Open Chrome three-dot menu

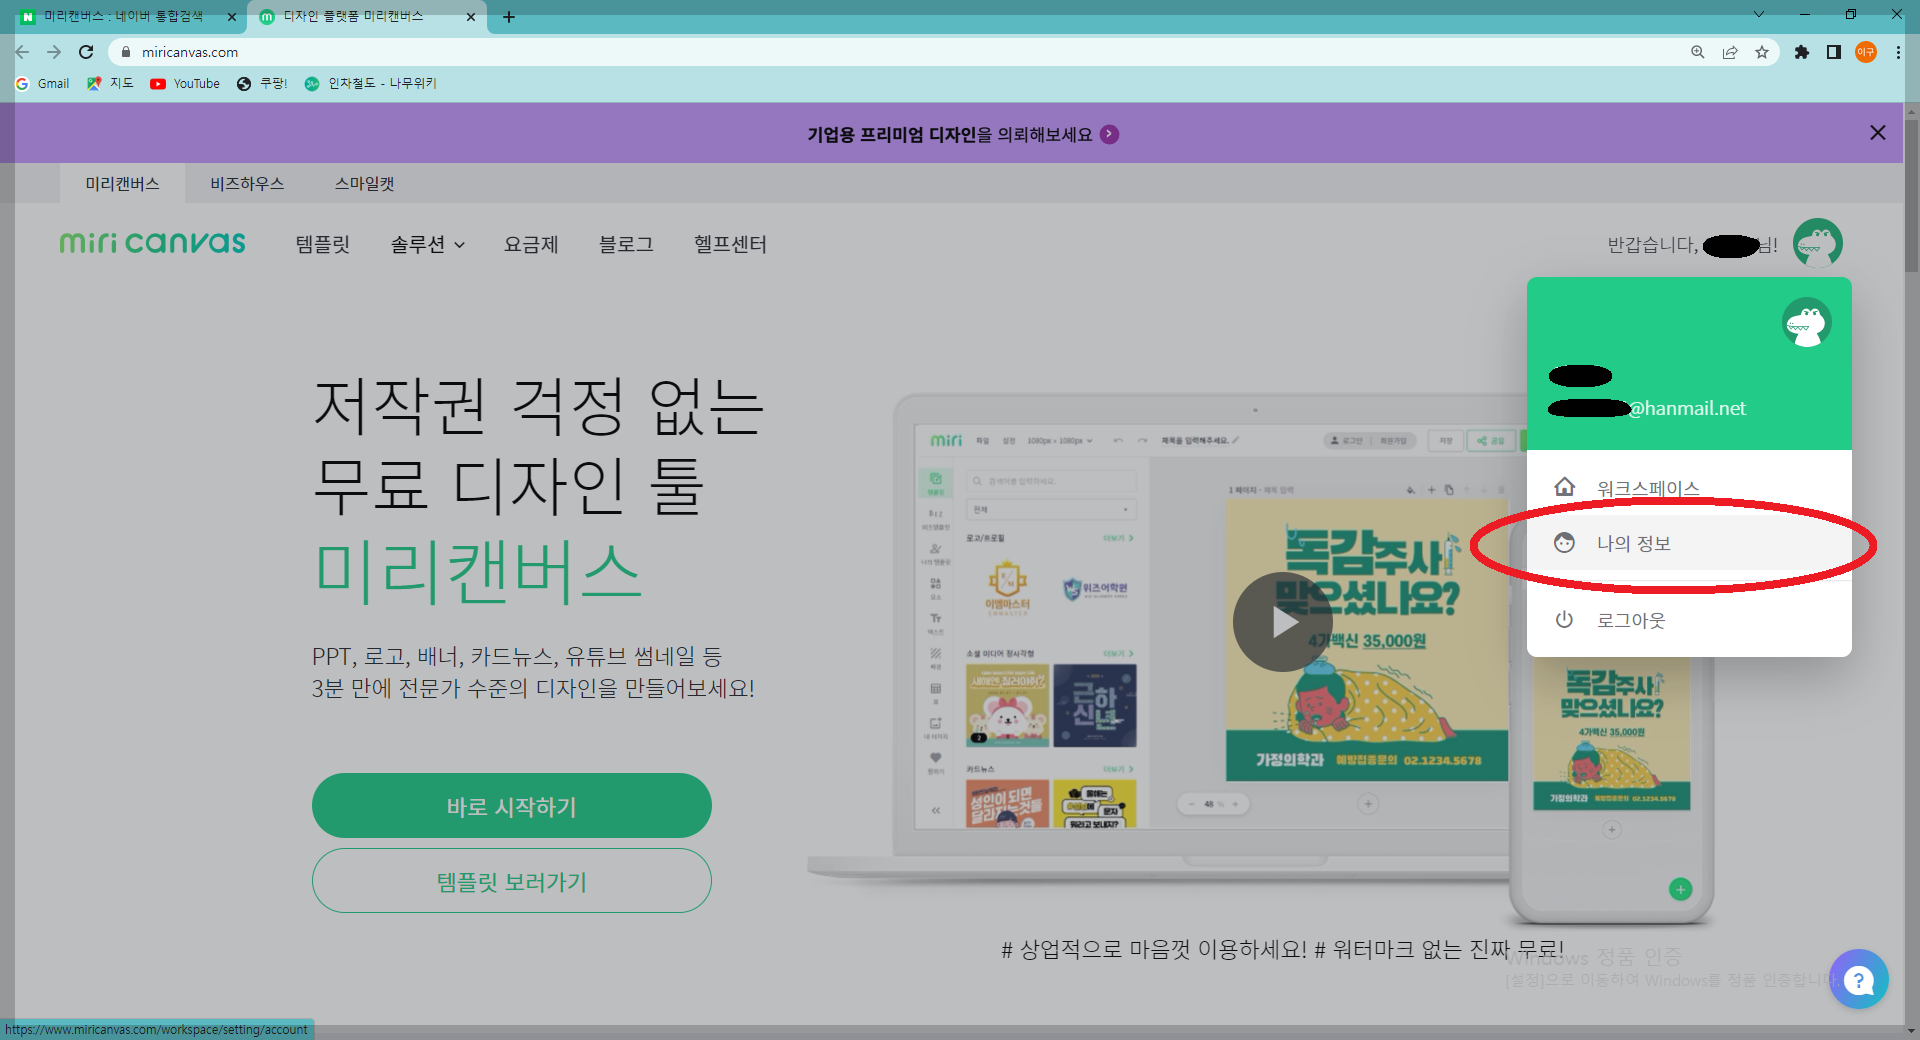pyautogui.click(x=1898, y=52)
